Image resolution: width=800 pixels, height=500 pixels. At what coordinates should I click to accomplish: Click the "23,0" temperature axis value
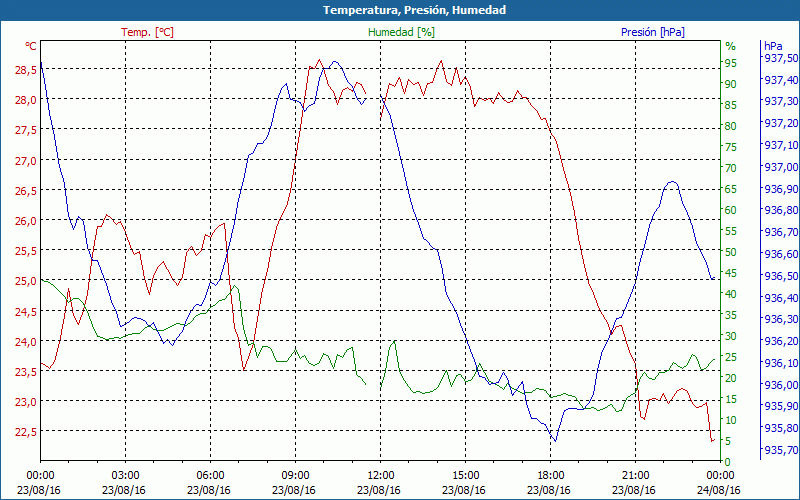pos(26,402)
